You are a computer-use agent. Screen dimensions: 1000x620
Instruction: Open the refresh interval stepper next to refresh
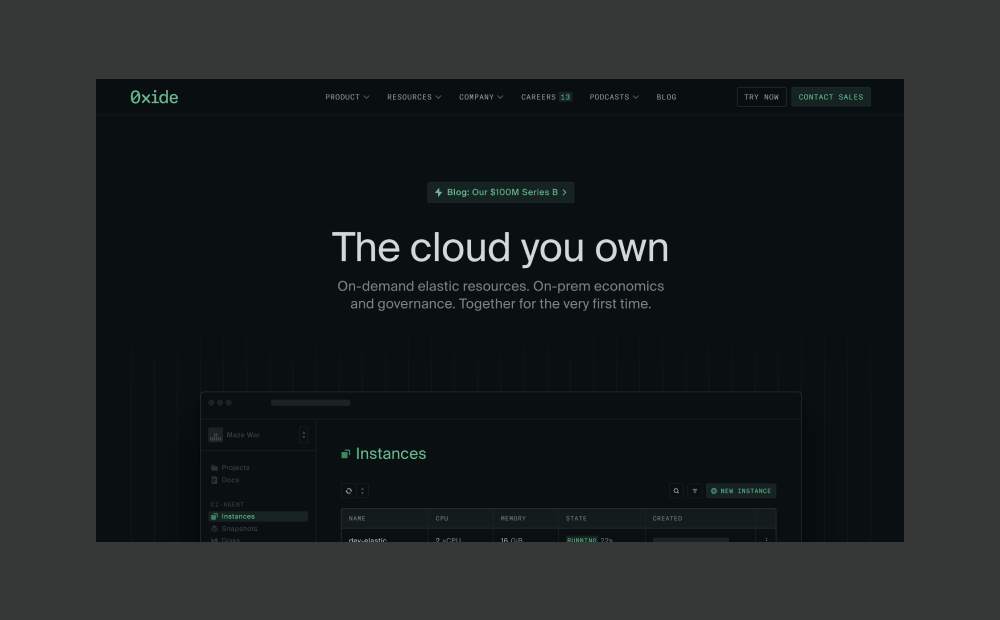362,491
